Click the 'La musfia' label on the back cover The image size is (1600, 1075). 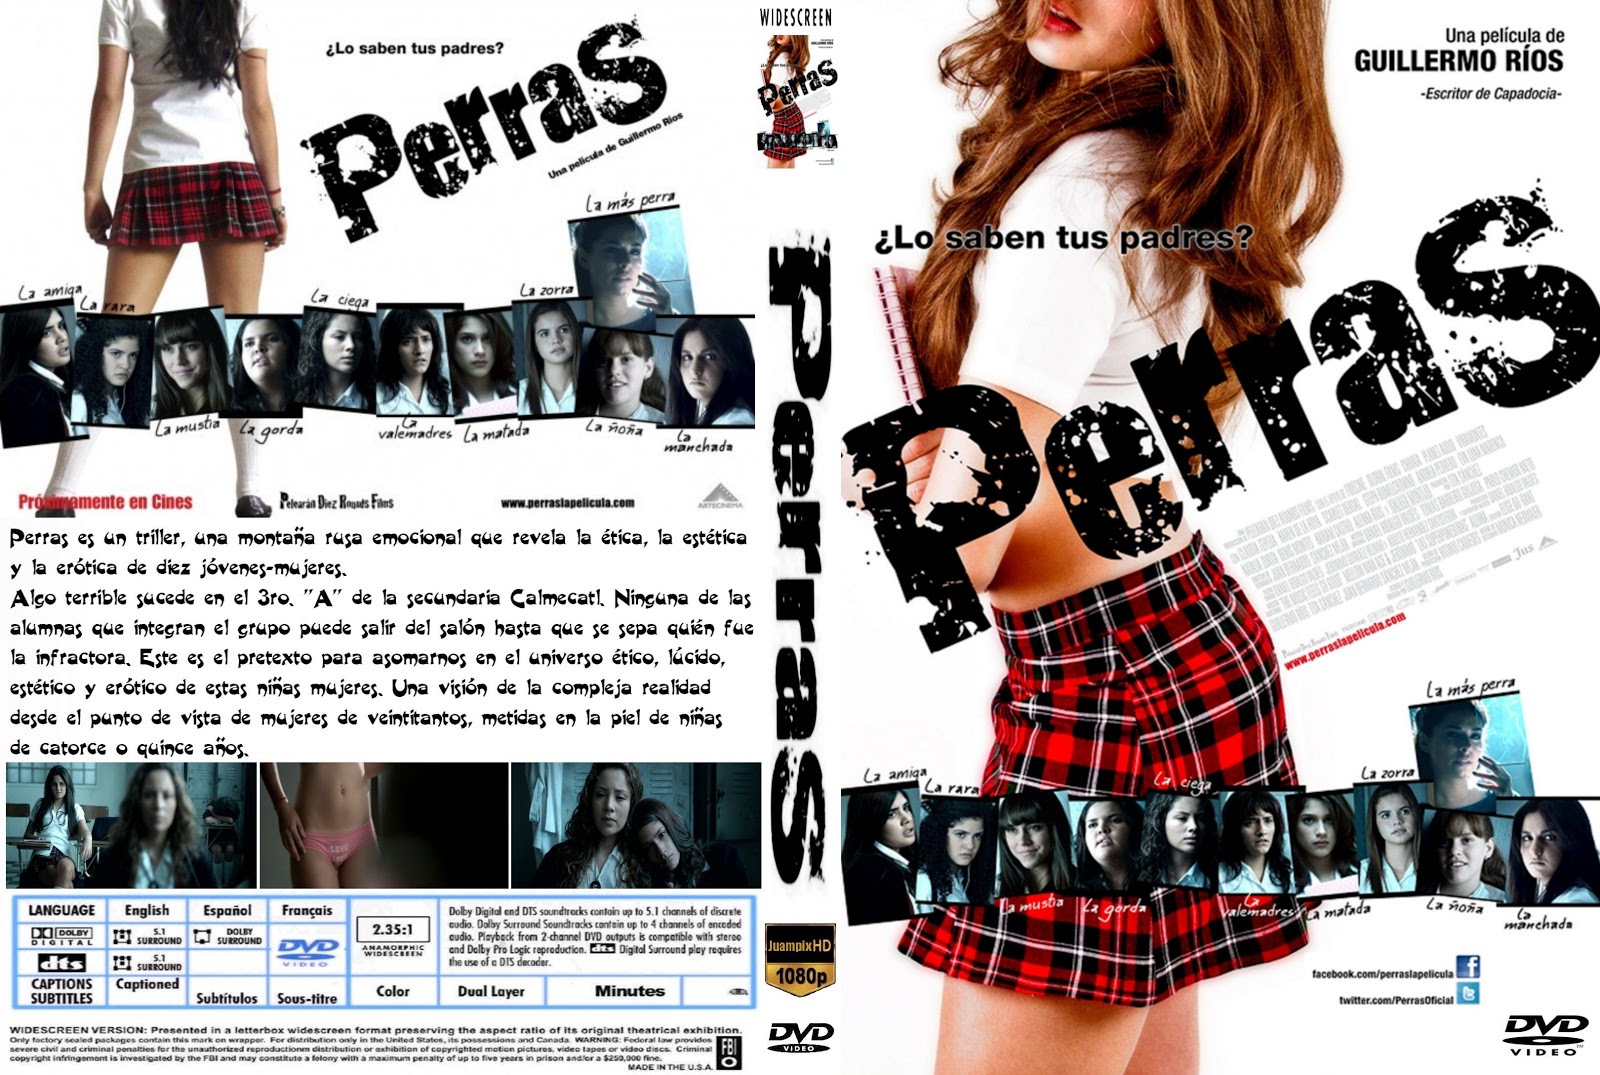pyautogui.click(x=187, y=427)
